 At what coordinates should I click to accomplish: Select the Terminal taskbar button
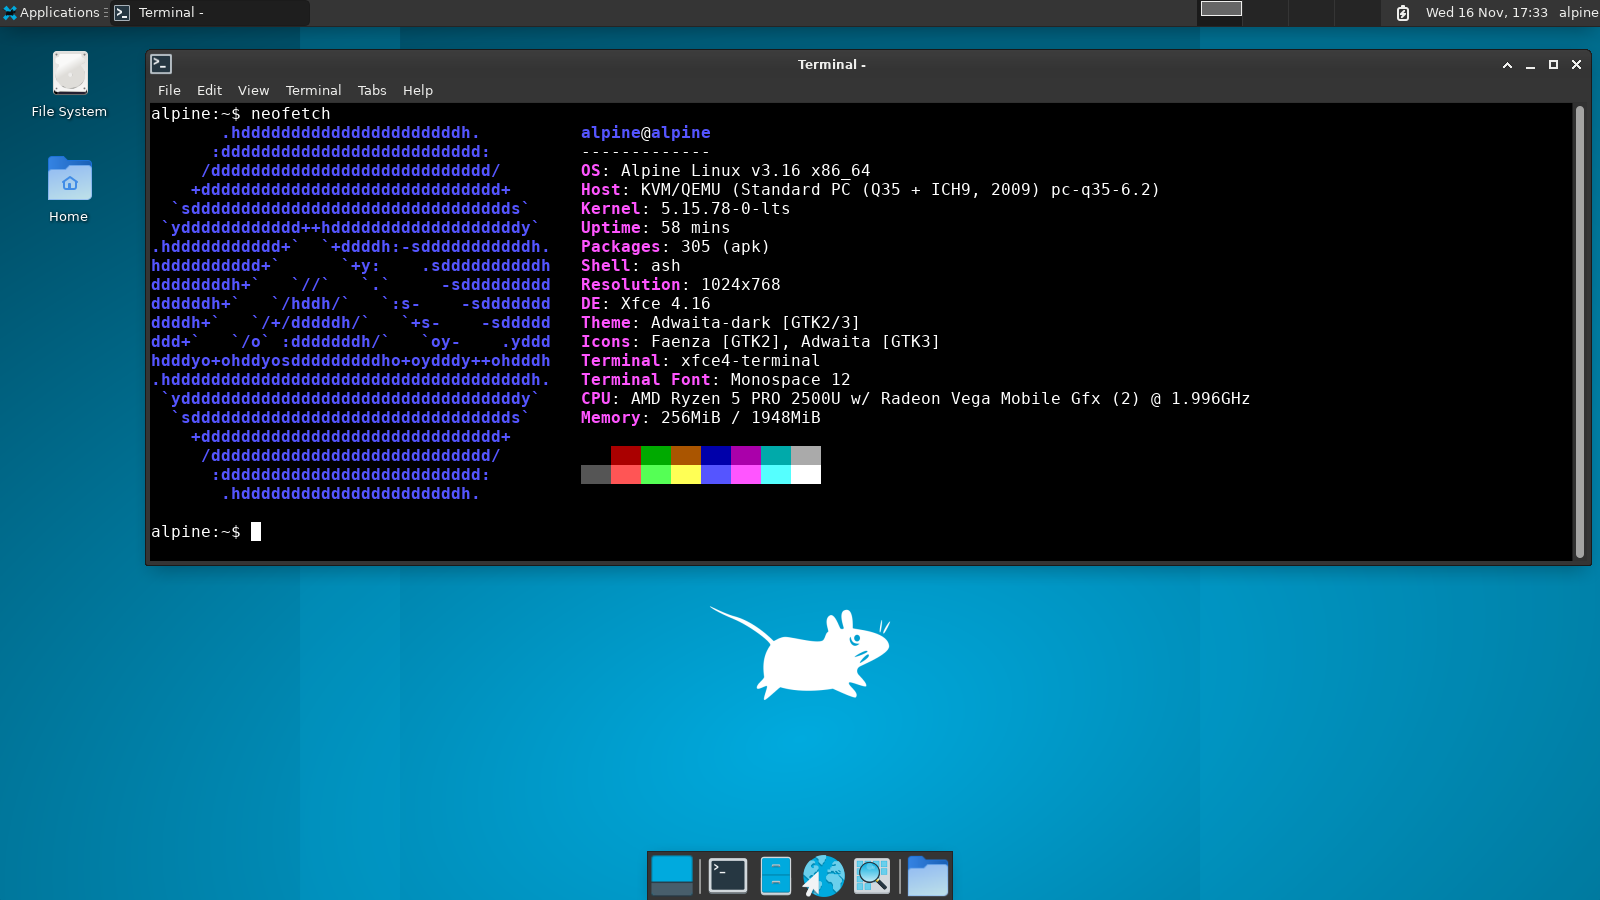[210, 13]
